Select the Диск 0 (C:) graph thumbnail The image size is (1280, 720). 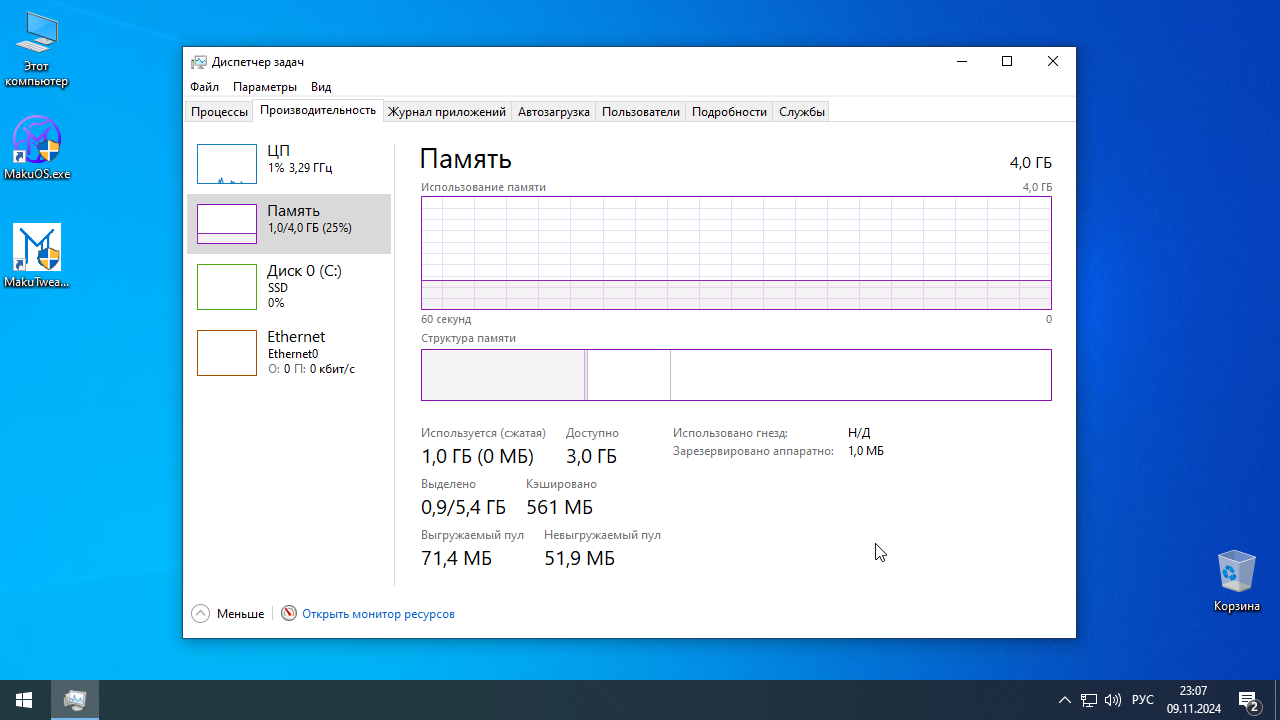227,287
